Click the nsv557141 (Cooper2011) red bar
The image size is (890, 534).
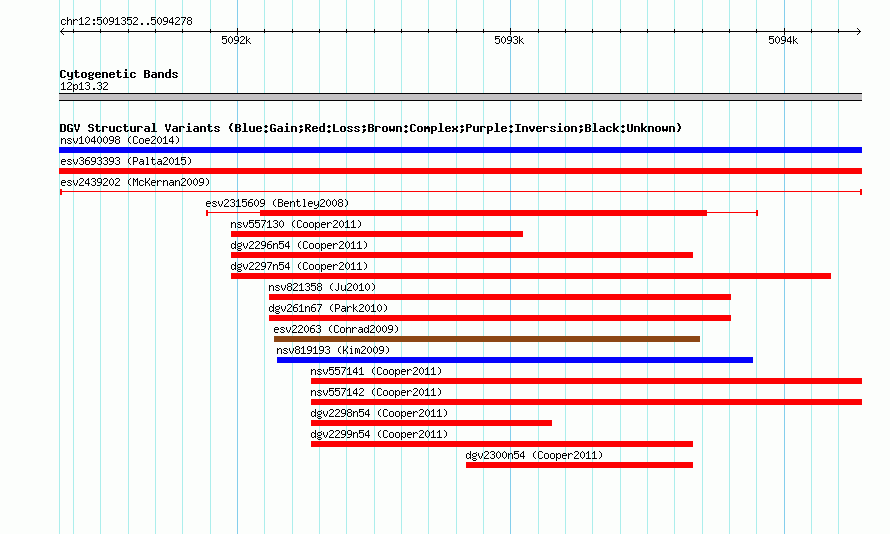pos(586,381)
